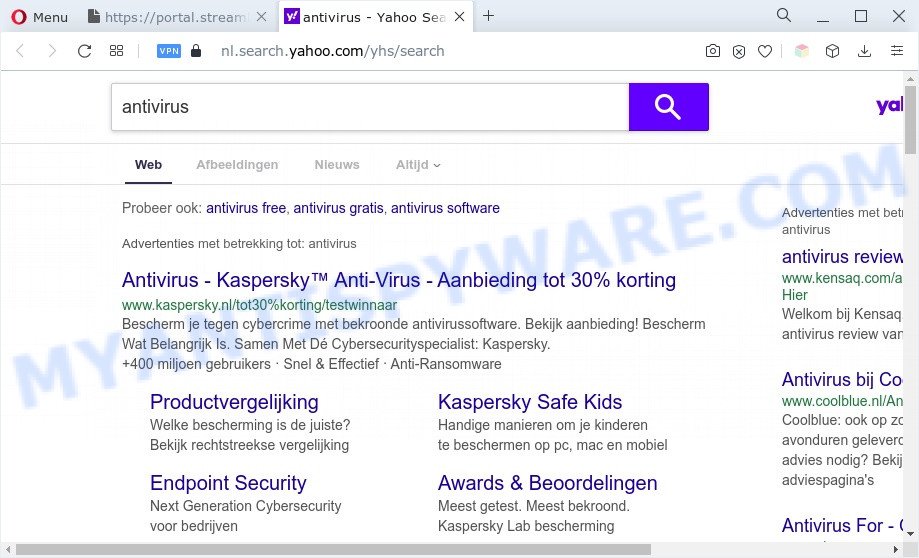
Task: Click the antivirus search input field
Action: click(370, 107)
